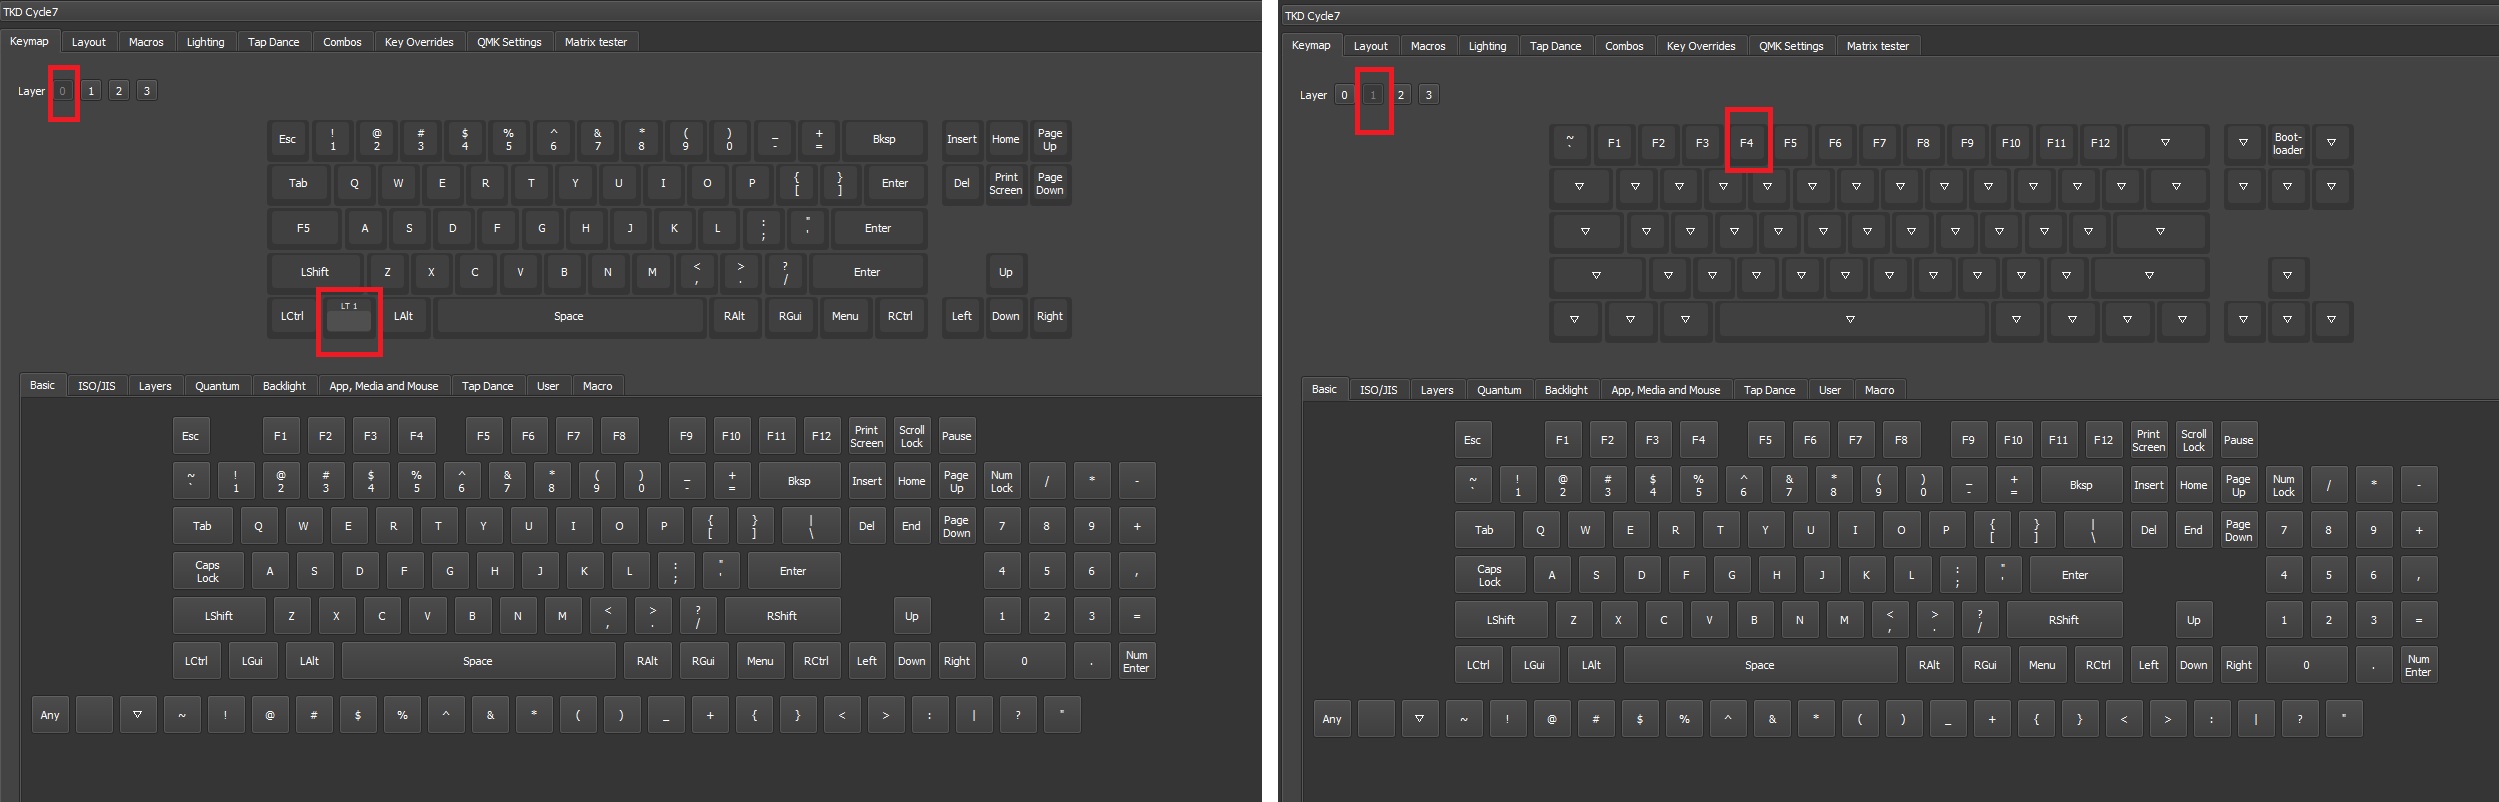Image resolution: width=2499 pixels, height=802 pixels.
Task: Select Layers keycode tab in the right window
Action: pyautogui.click(x=1437, y=390)
